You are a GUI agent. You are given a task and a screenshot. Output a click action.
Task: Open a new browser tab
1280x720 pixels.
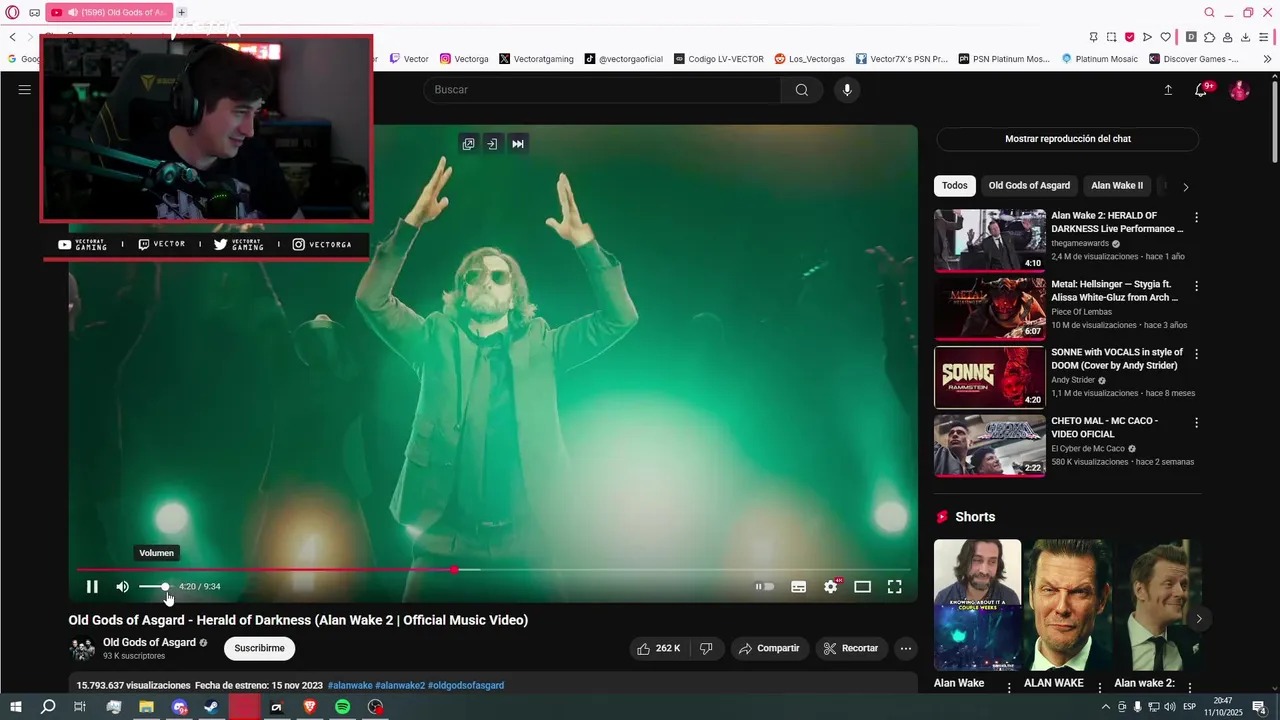pos(181,13)
